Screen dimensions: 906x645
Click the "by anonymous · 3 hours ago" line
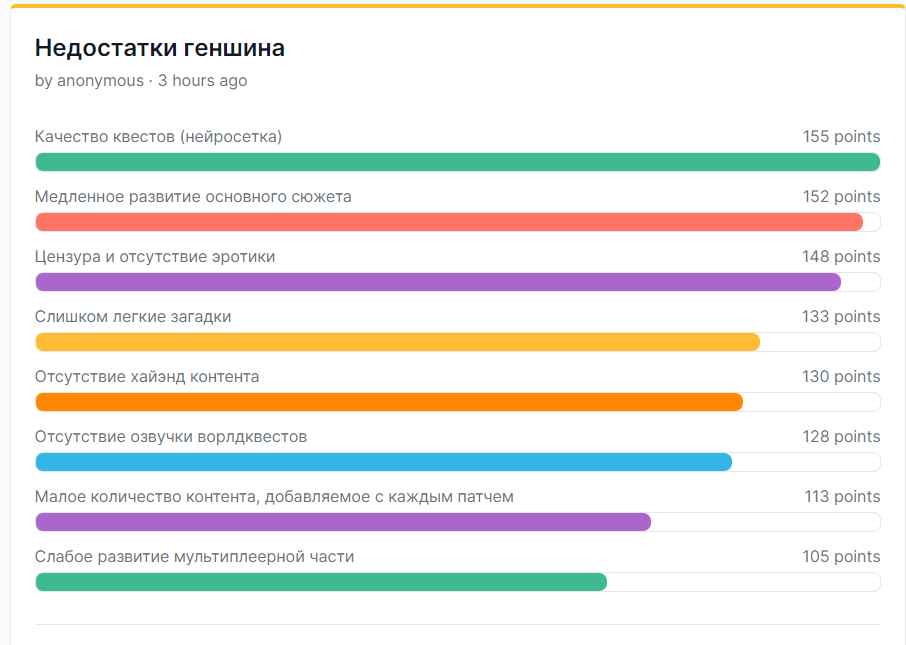tap(141, 80)
